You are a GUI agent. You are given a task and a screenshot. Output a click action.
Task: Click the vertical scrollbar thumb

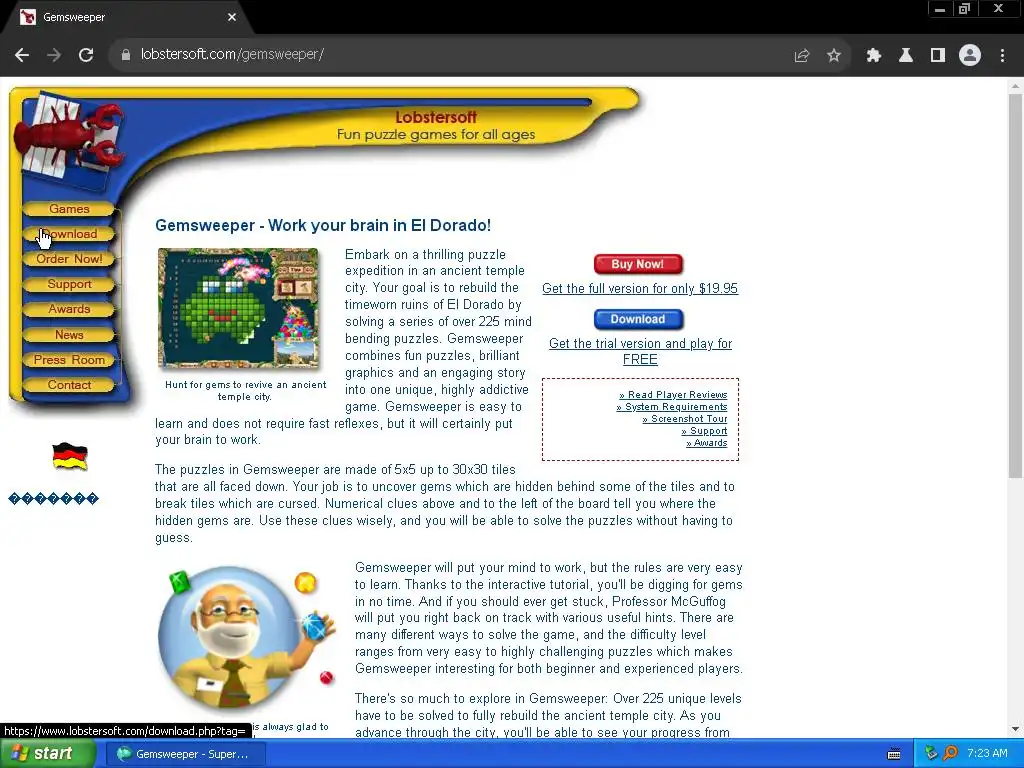coord(1015,285)
